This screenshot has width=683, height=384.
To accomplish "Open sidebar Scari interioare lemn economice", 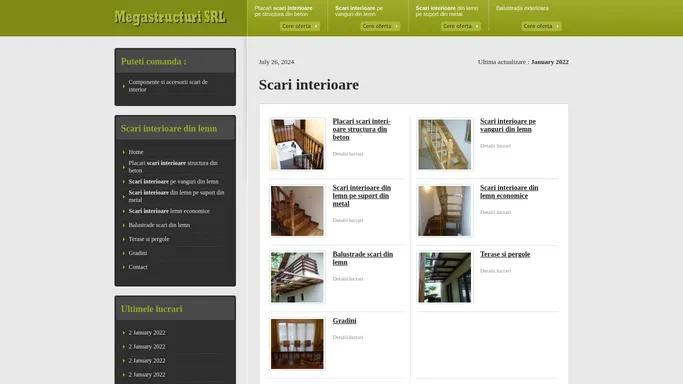I will click(169, 211).
